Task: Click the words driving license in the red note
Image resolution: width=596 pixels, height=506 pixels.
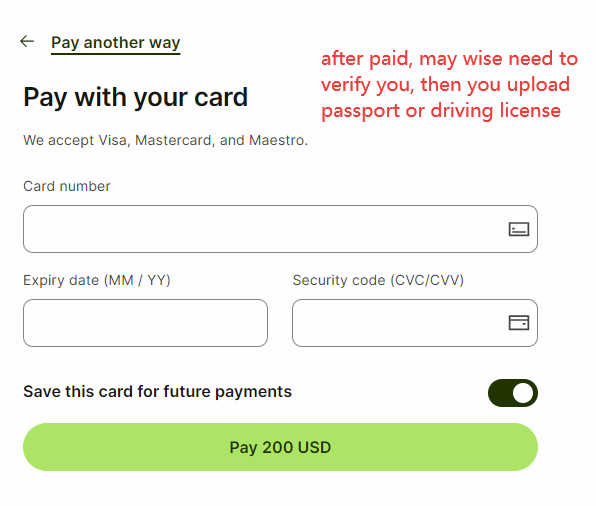Action: 495,111
